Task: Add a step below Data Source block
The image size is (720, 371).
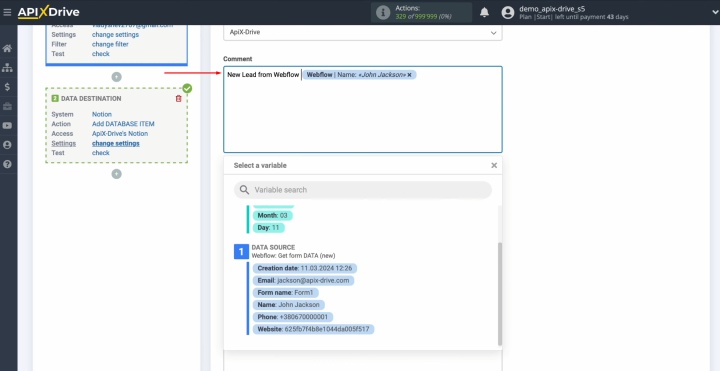Action: 117,77
